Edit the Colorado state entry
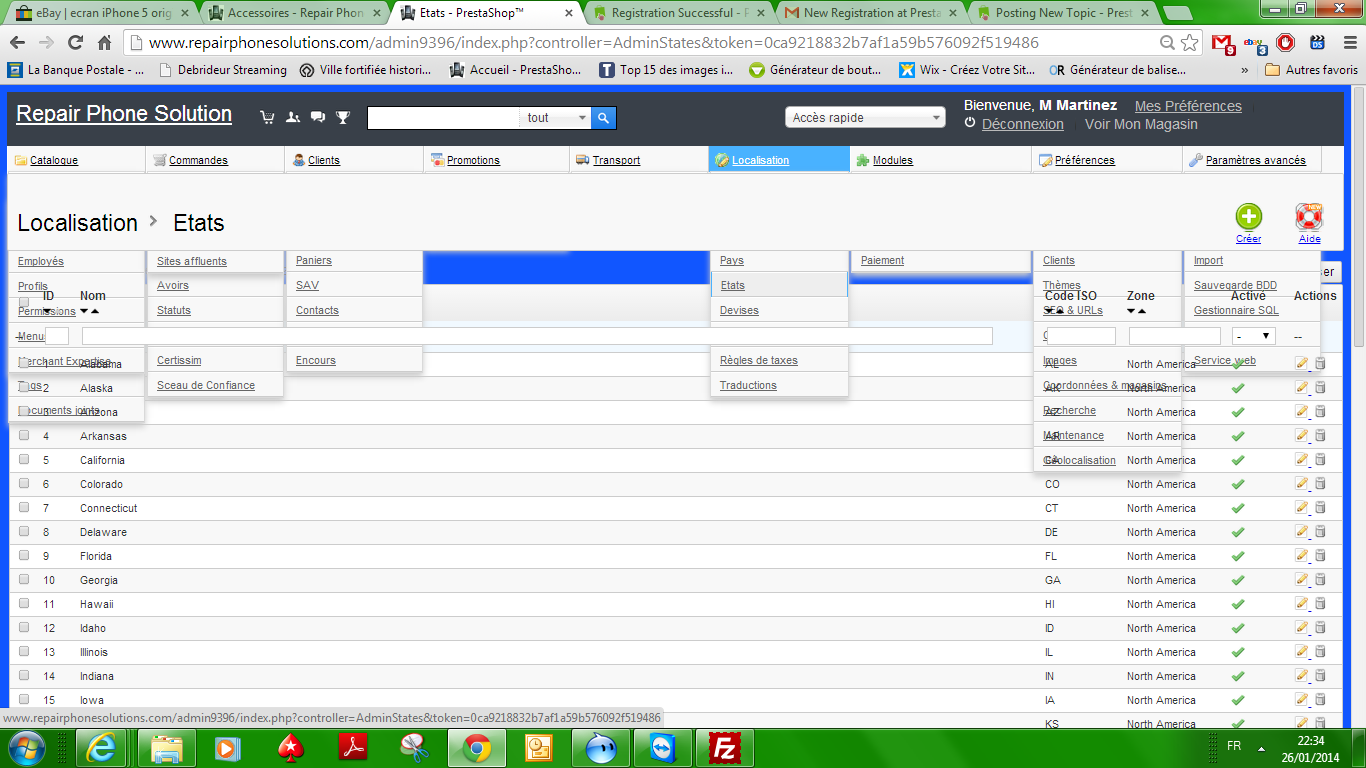Screen dimensions: 1366x768 pos(1302,484)
